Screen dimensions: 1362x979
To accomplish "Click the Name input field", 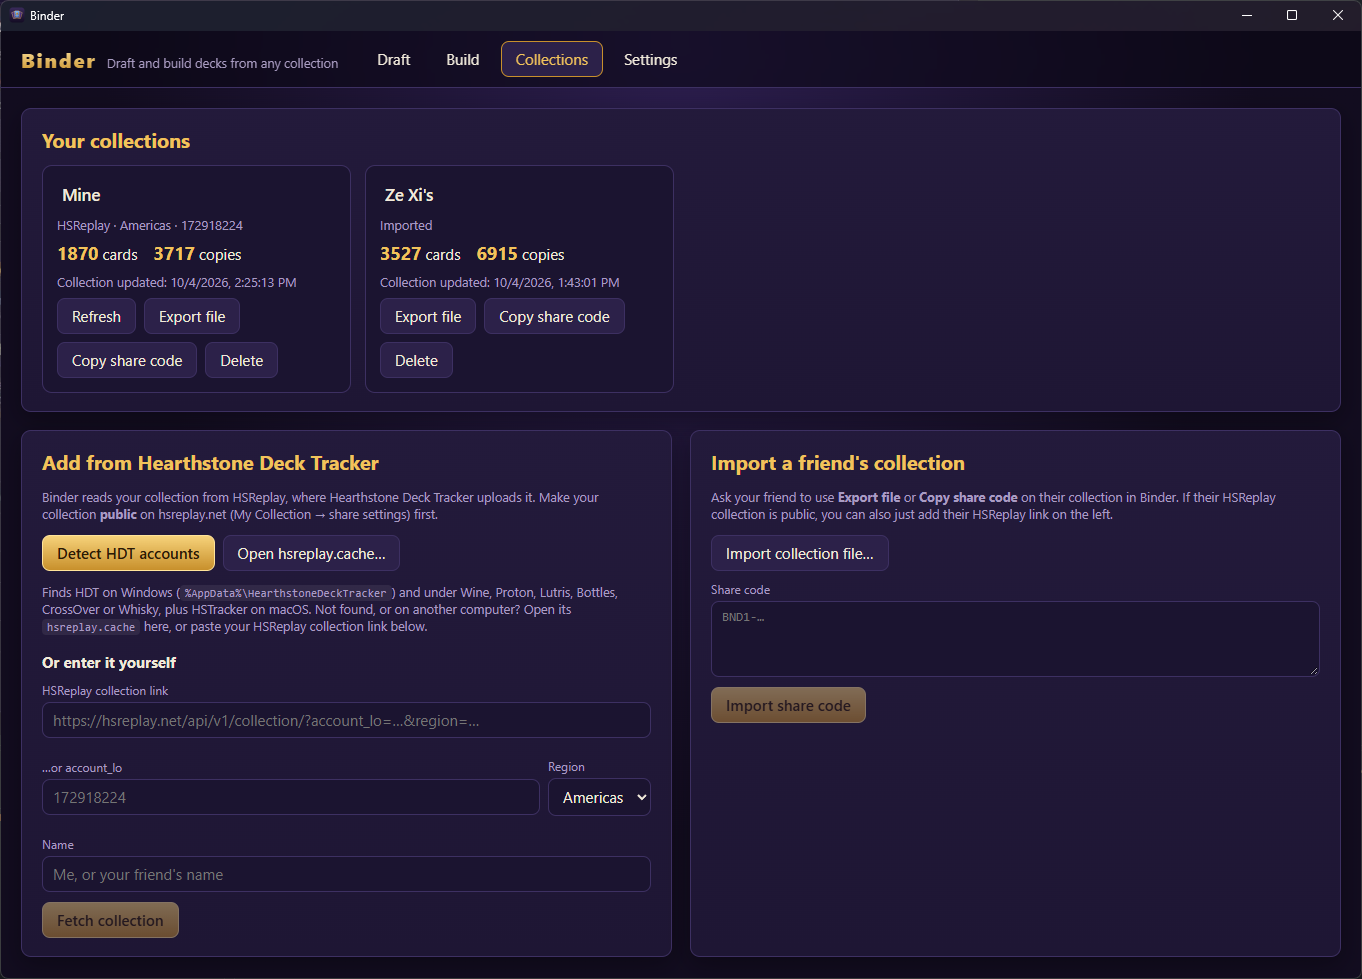I will pos(346,874).
